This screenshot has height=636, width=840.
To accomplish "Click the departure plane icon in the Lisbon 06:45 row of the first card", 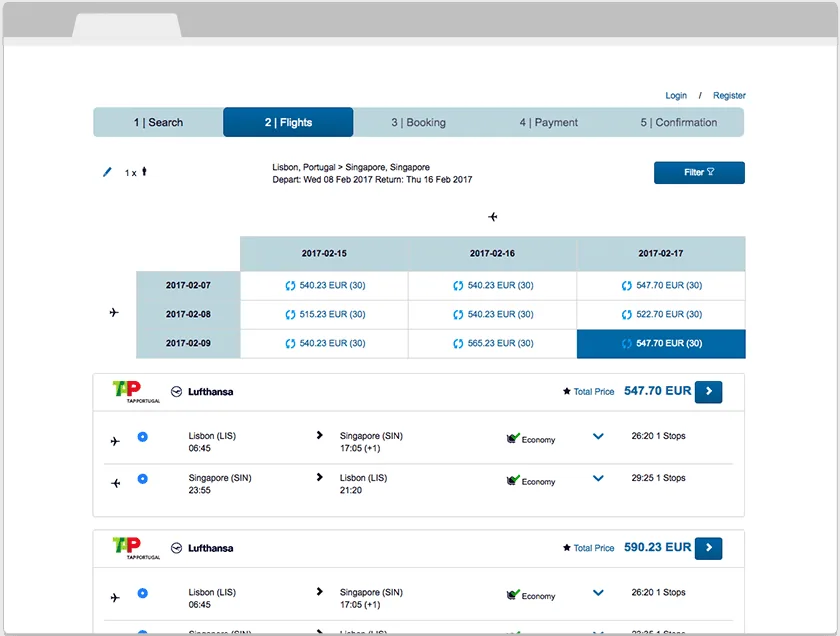I will (115, 441).
